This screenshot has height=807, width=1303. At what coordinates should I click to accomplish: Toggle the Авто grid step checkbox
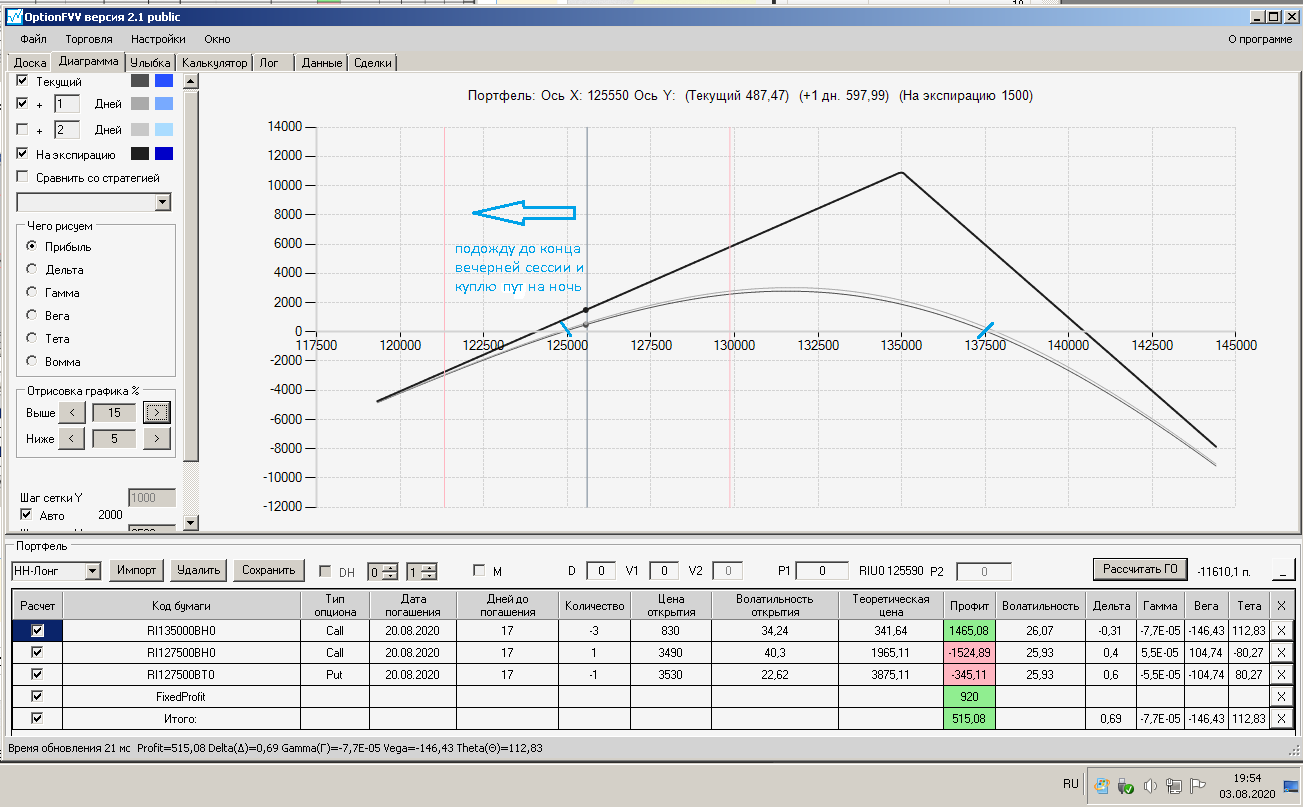(x=27, y=514)
